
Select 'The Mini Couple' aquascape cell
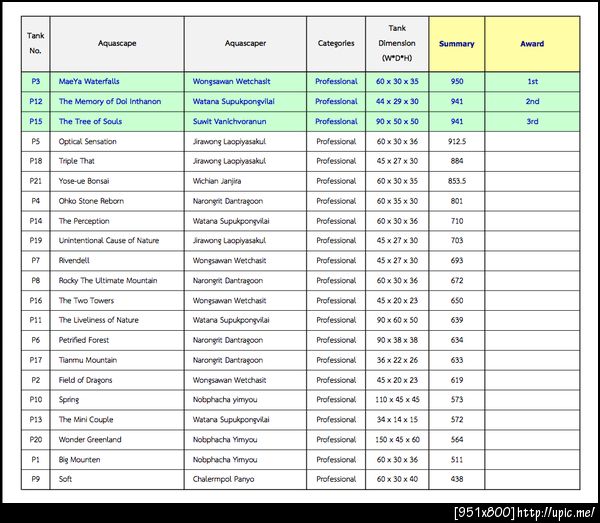click(x=117, y=420)
